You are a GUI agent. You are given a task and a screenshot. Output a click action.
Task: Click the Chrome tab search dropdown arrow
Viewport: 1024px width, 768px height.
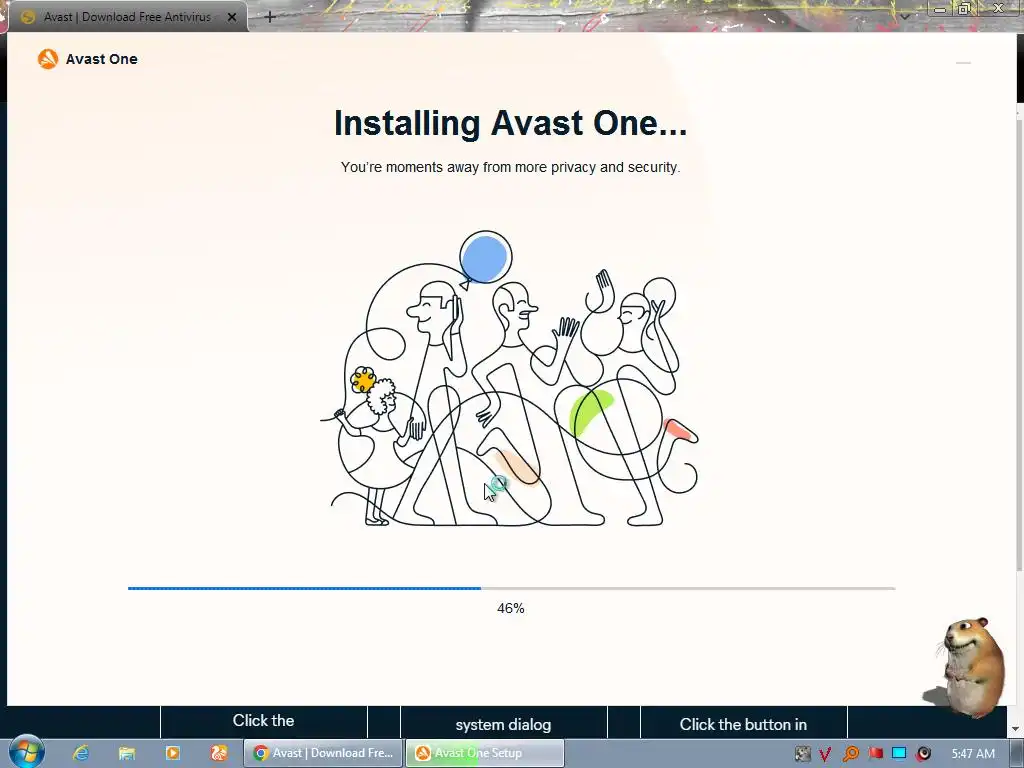pos(905,17)
